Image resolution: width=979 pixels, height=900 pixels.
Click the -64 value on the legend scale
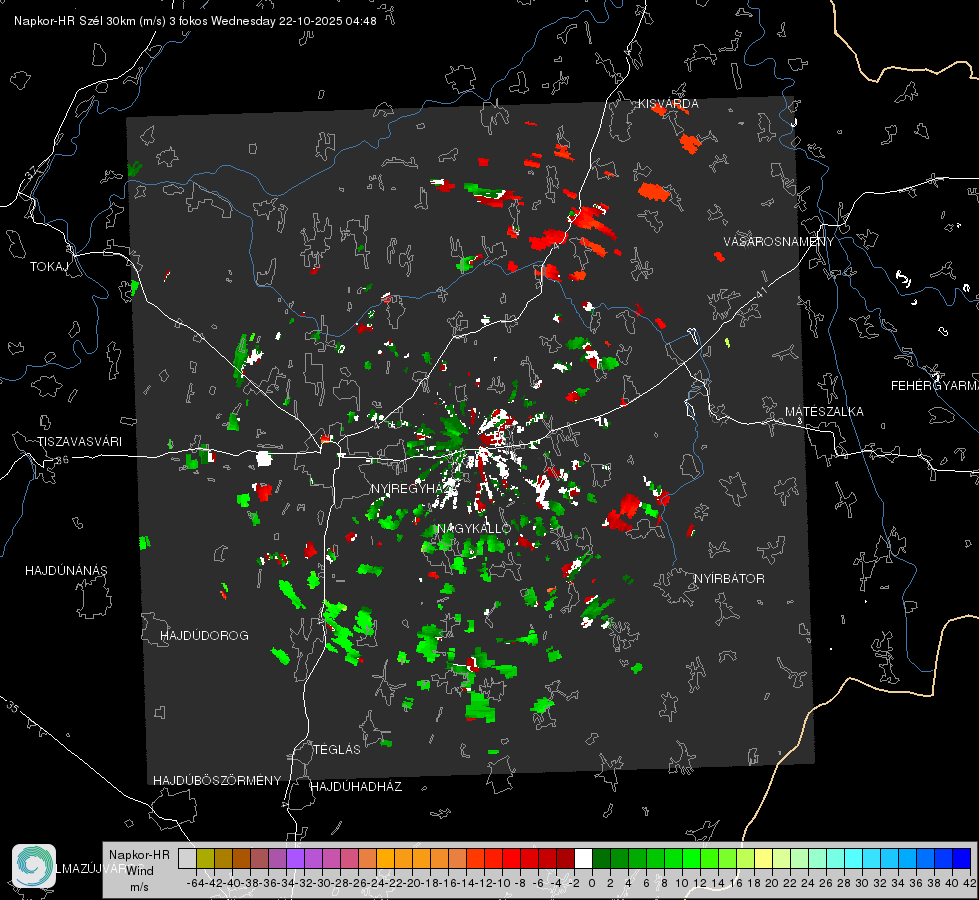196,884
